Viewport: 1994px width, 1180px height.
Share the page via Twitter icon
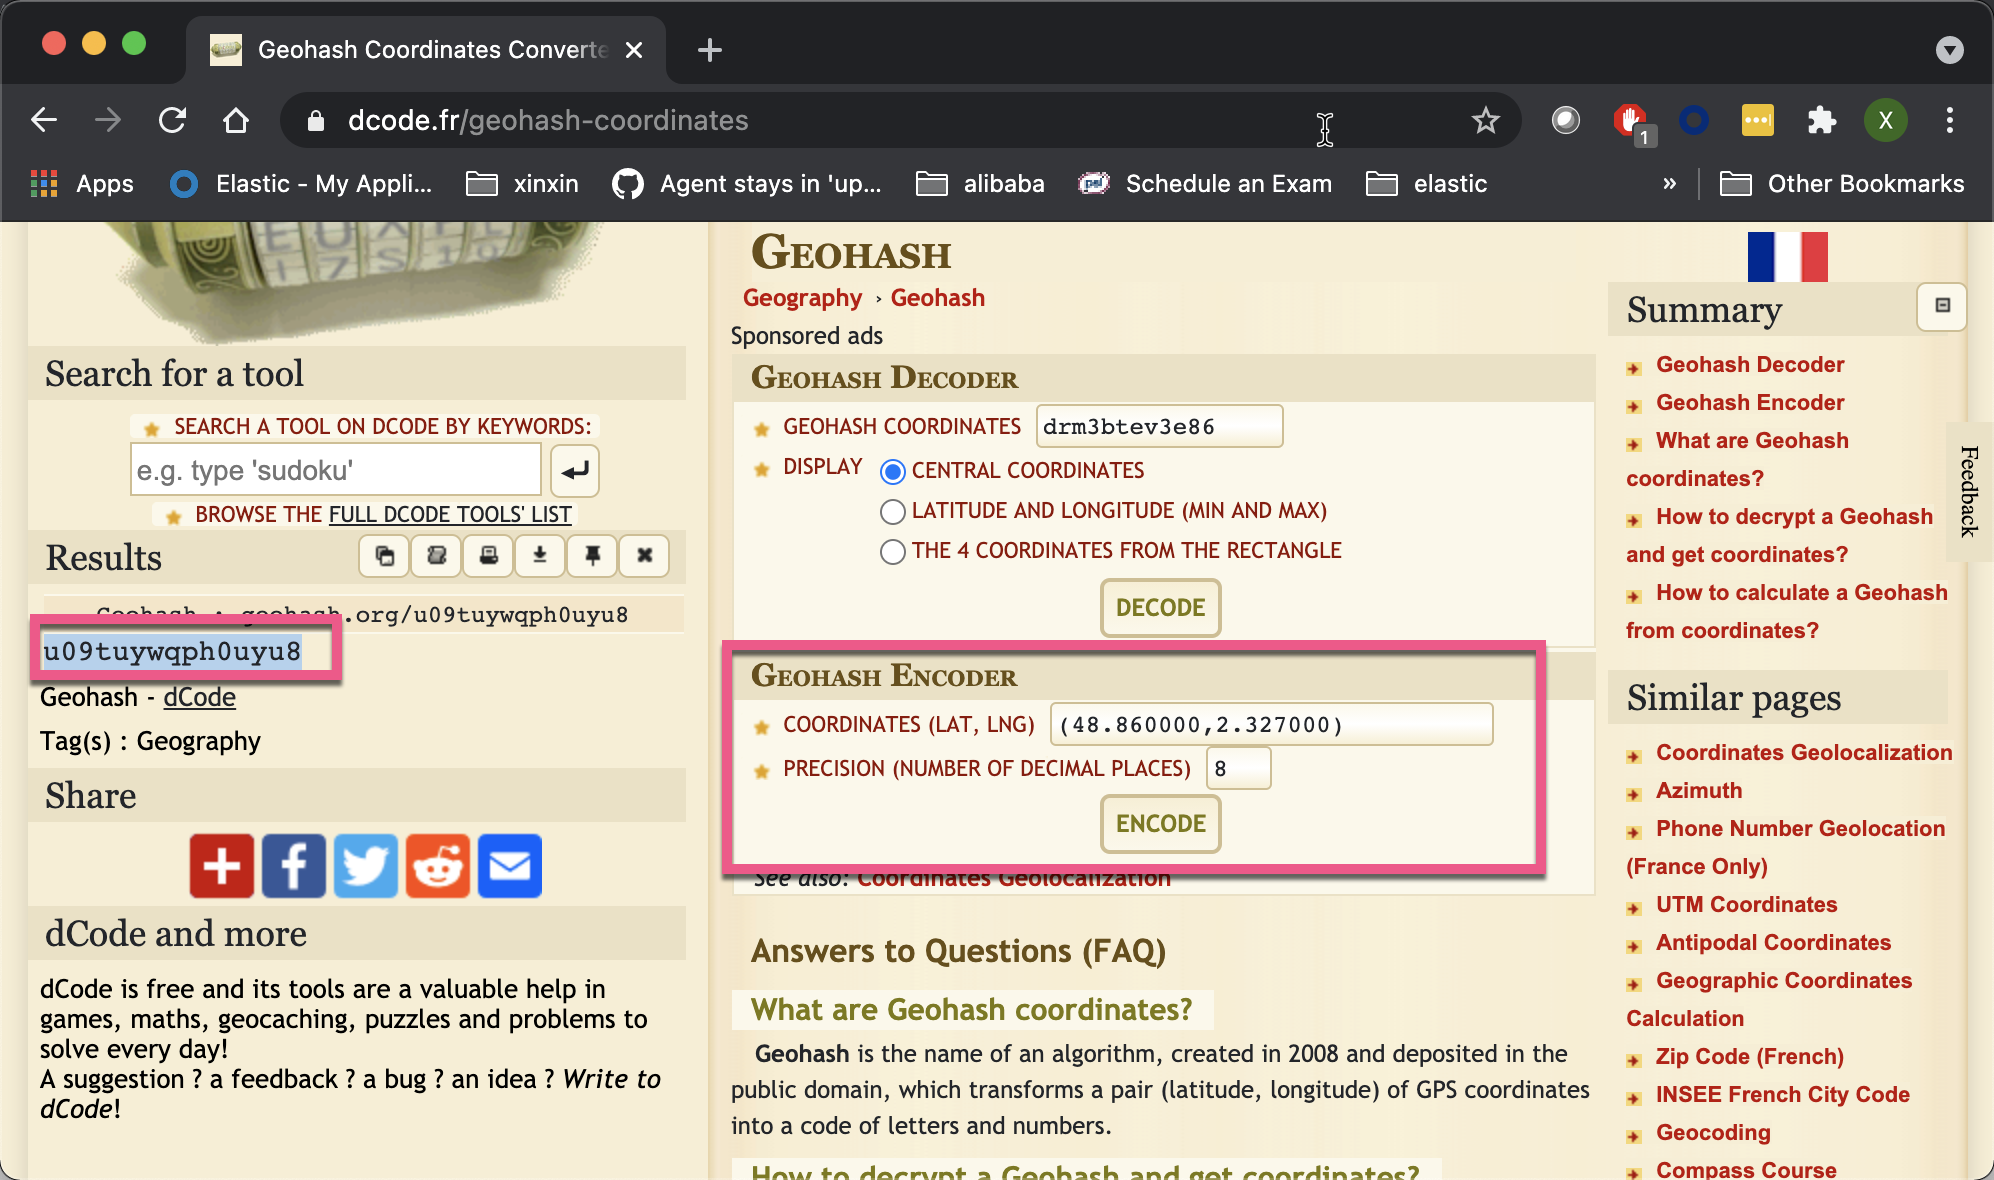click(365, 865)
